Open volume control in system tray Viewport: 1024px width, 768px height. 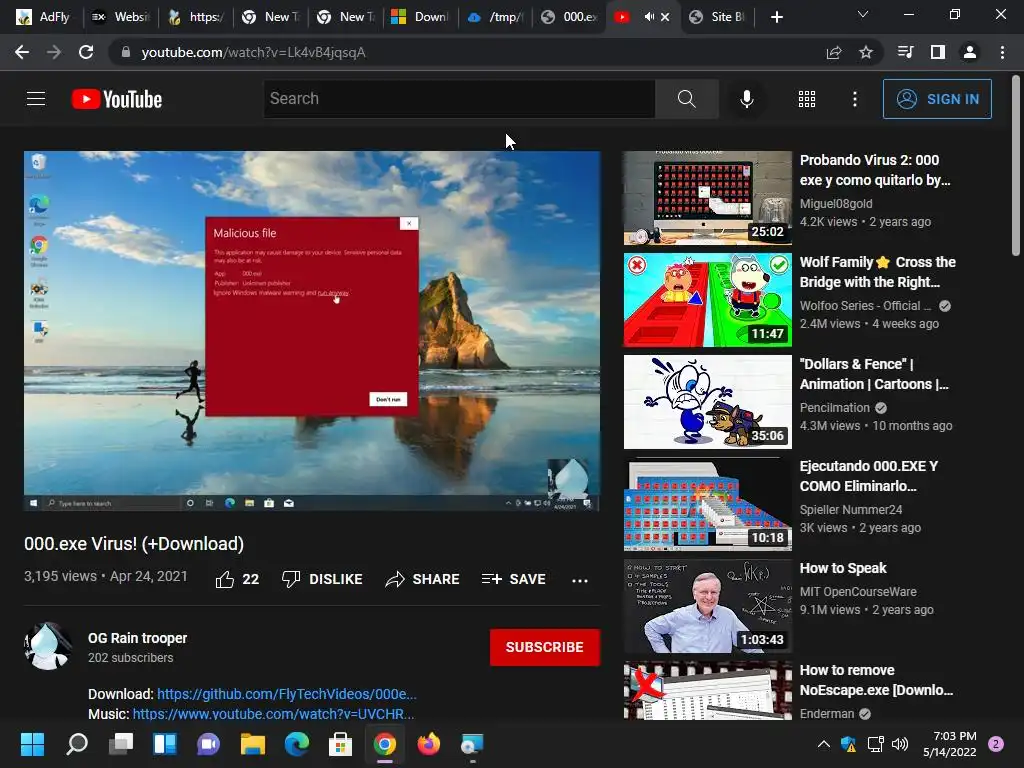pos(900,744)
